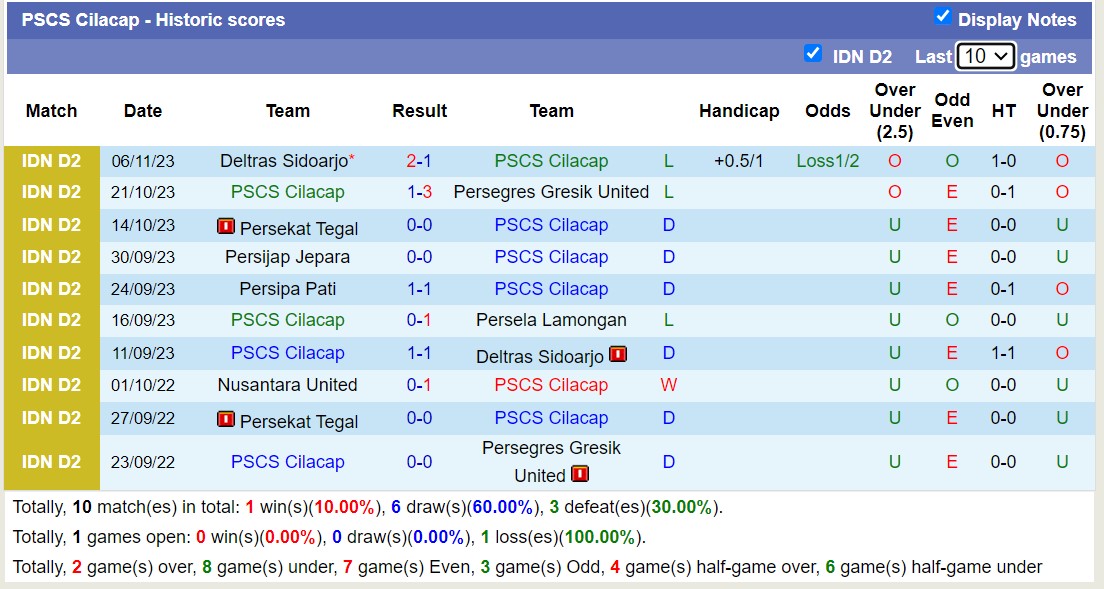Toggle the Display Notes checkbox

pyautogui.click(x=942, y=16)
